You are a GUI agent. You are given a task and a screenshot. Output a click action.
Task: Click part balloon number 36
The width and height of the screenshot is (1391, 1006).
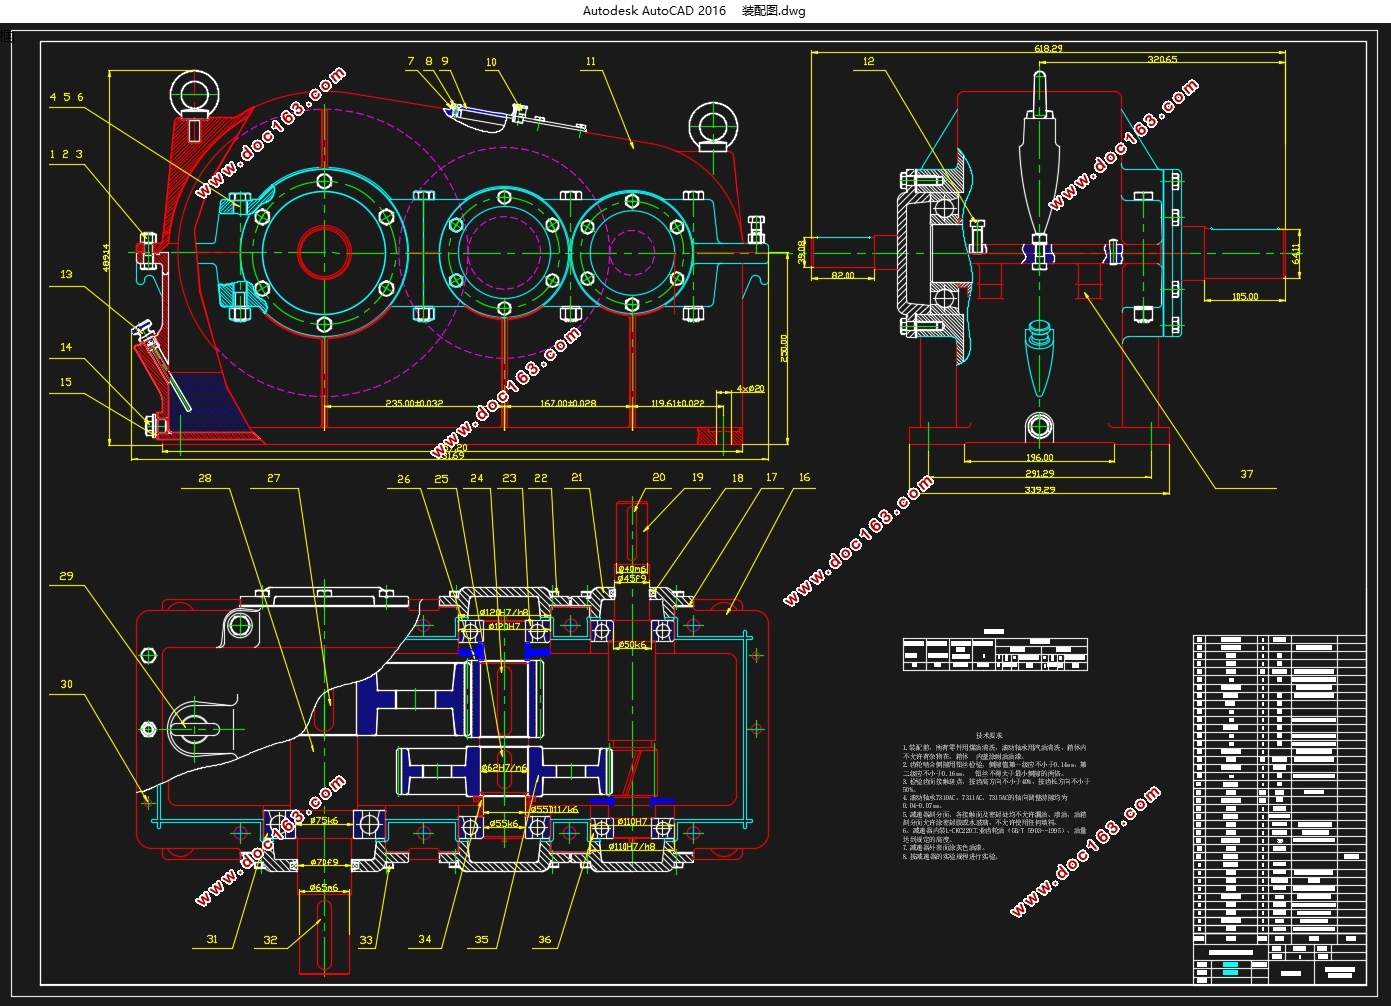(544, 939)
